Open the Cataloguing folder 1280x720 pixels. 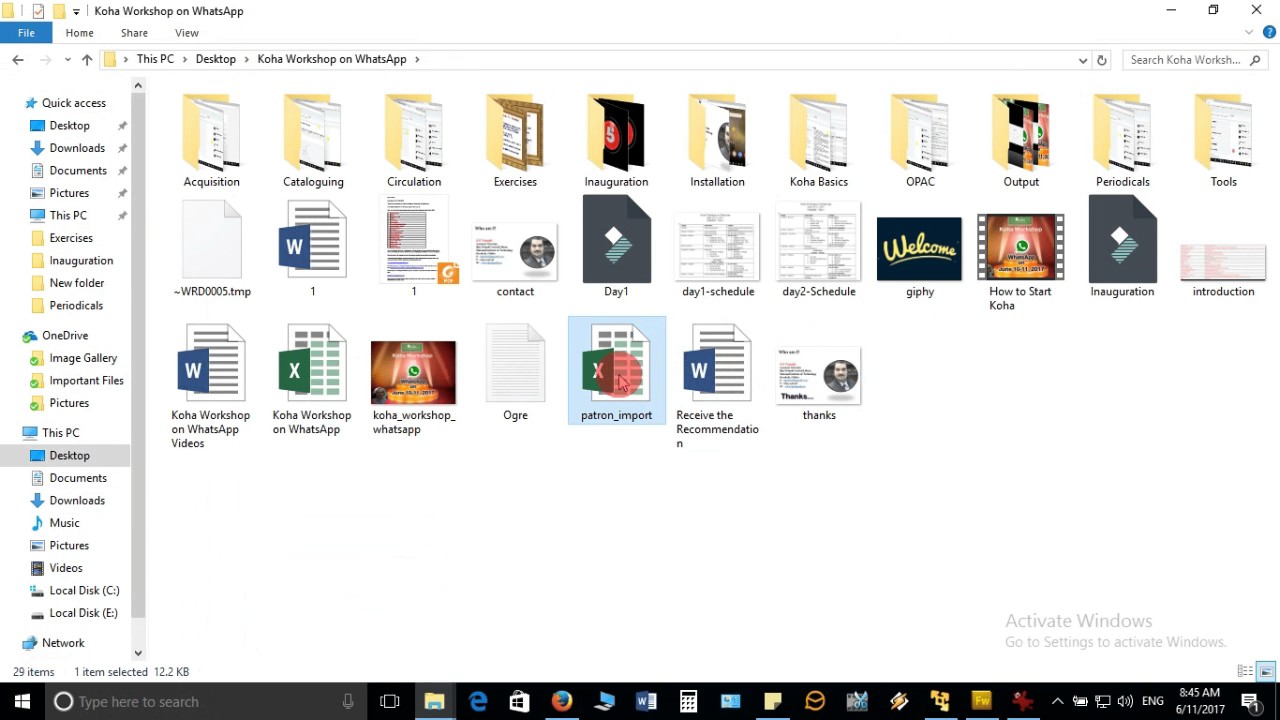coord(313,140)
